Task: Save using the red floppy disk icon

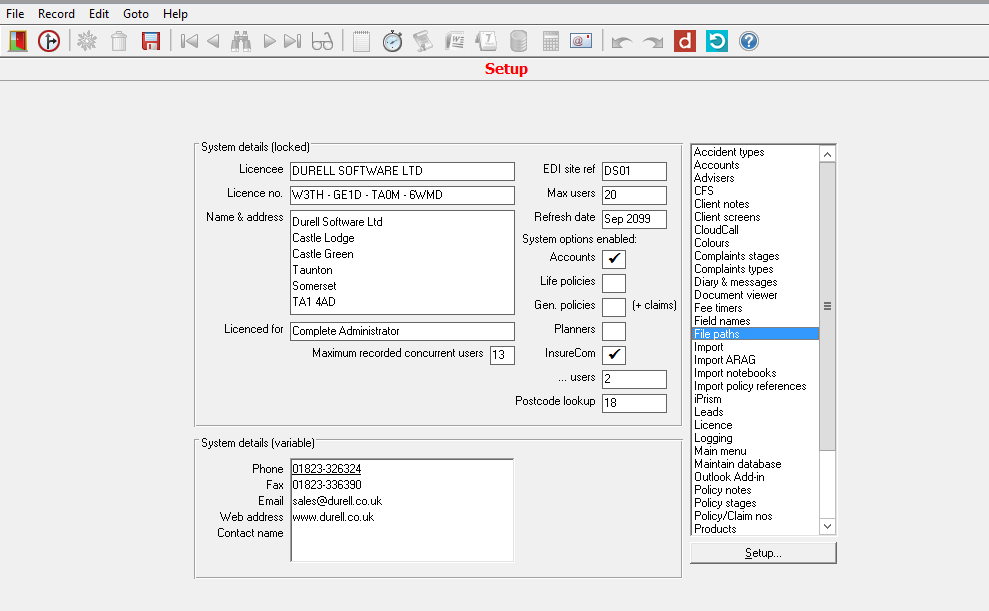Action: (151, 42)
